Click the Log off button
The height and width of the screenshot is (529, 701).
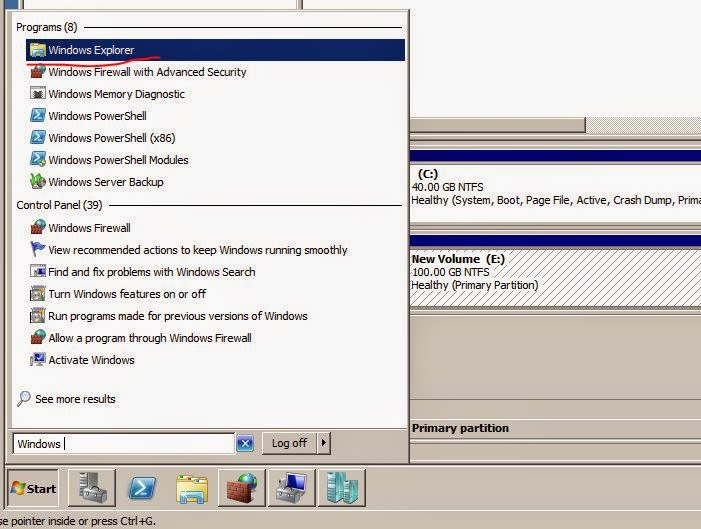[289, 443]
